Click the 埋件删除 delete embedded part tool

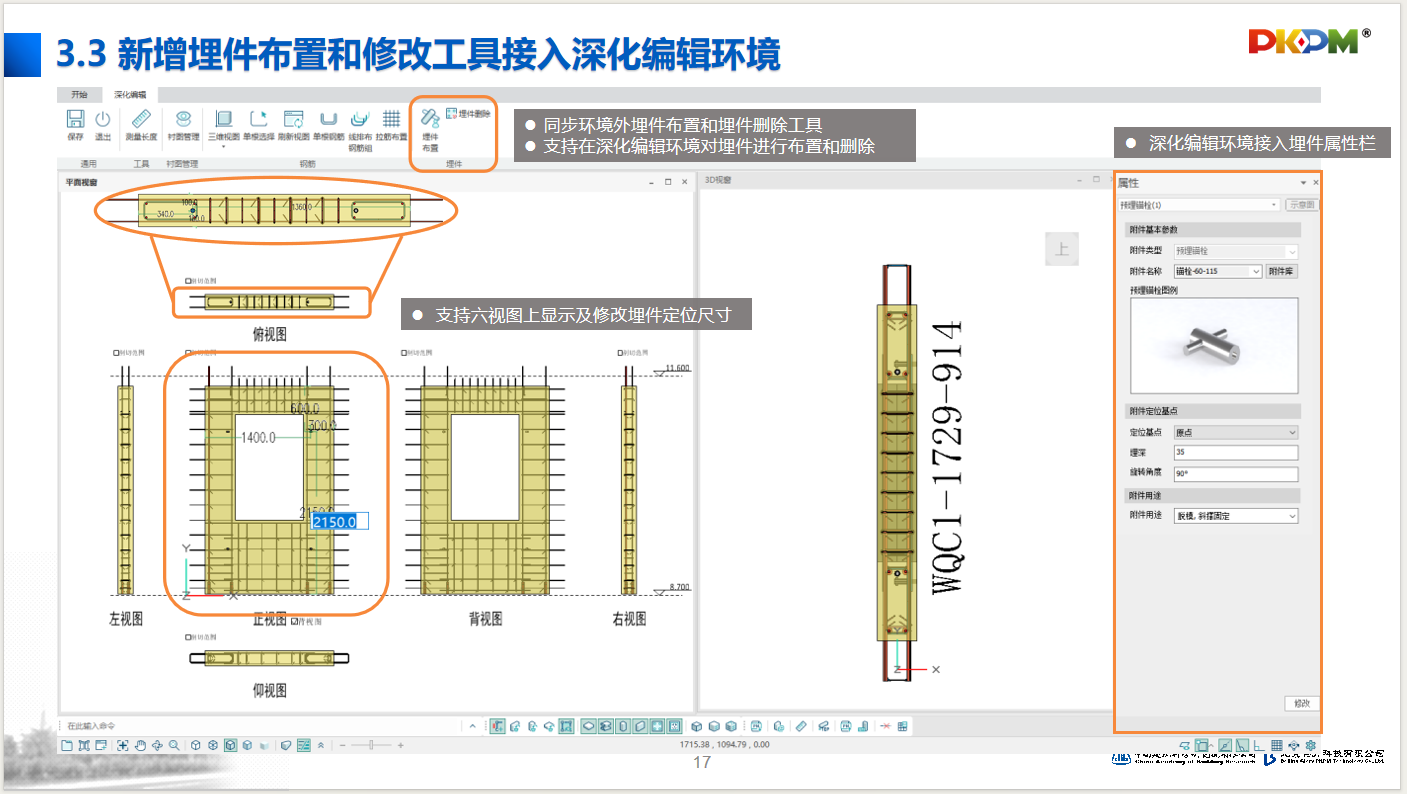point(468,114)
